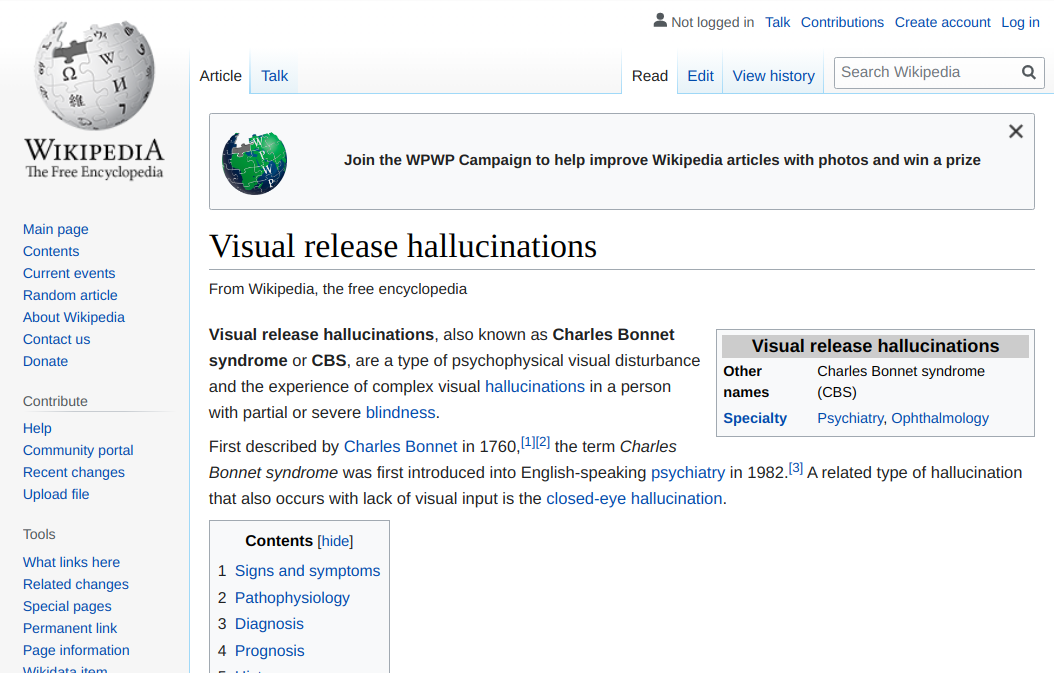This screenshot has width=1054, height=673.
Task: Load a Random article
Action: 70,295
